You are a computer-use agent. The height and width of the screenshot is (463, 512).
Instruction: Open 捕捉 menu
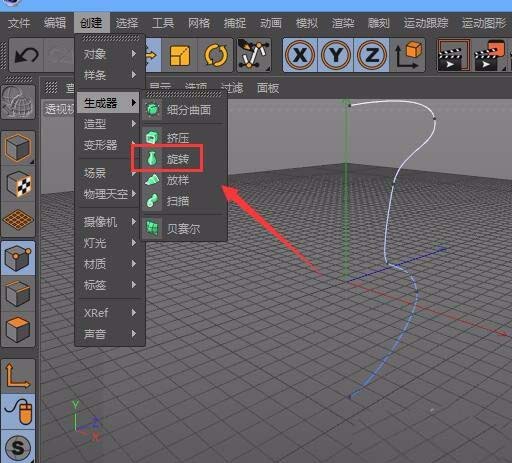[235, 23]
